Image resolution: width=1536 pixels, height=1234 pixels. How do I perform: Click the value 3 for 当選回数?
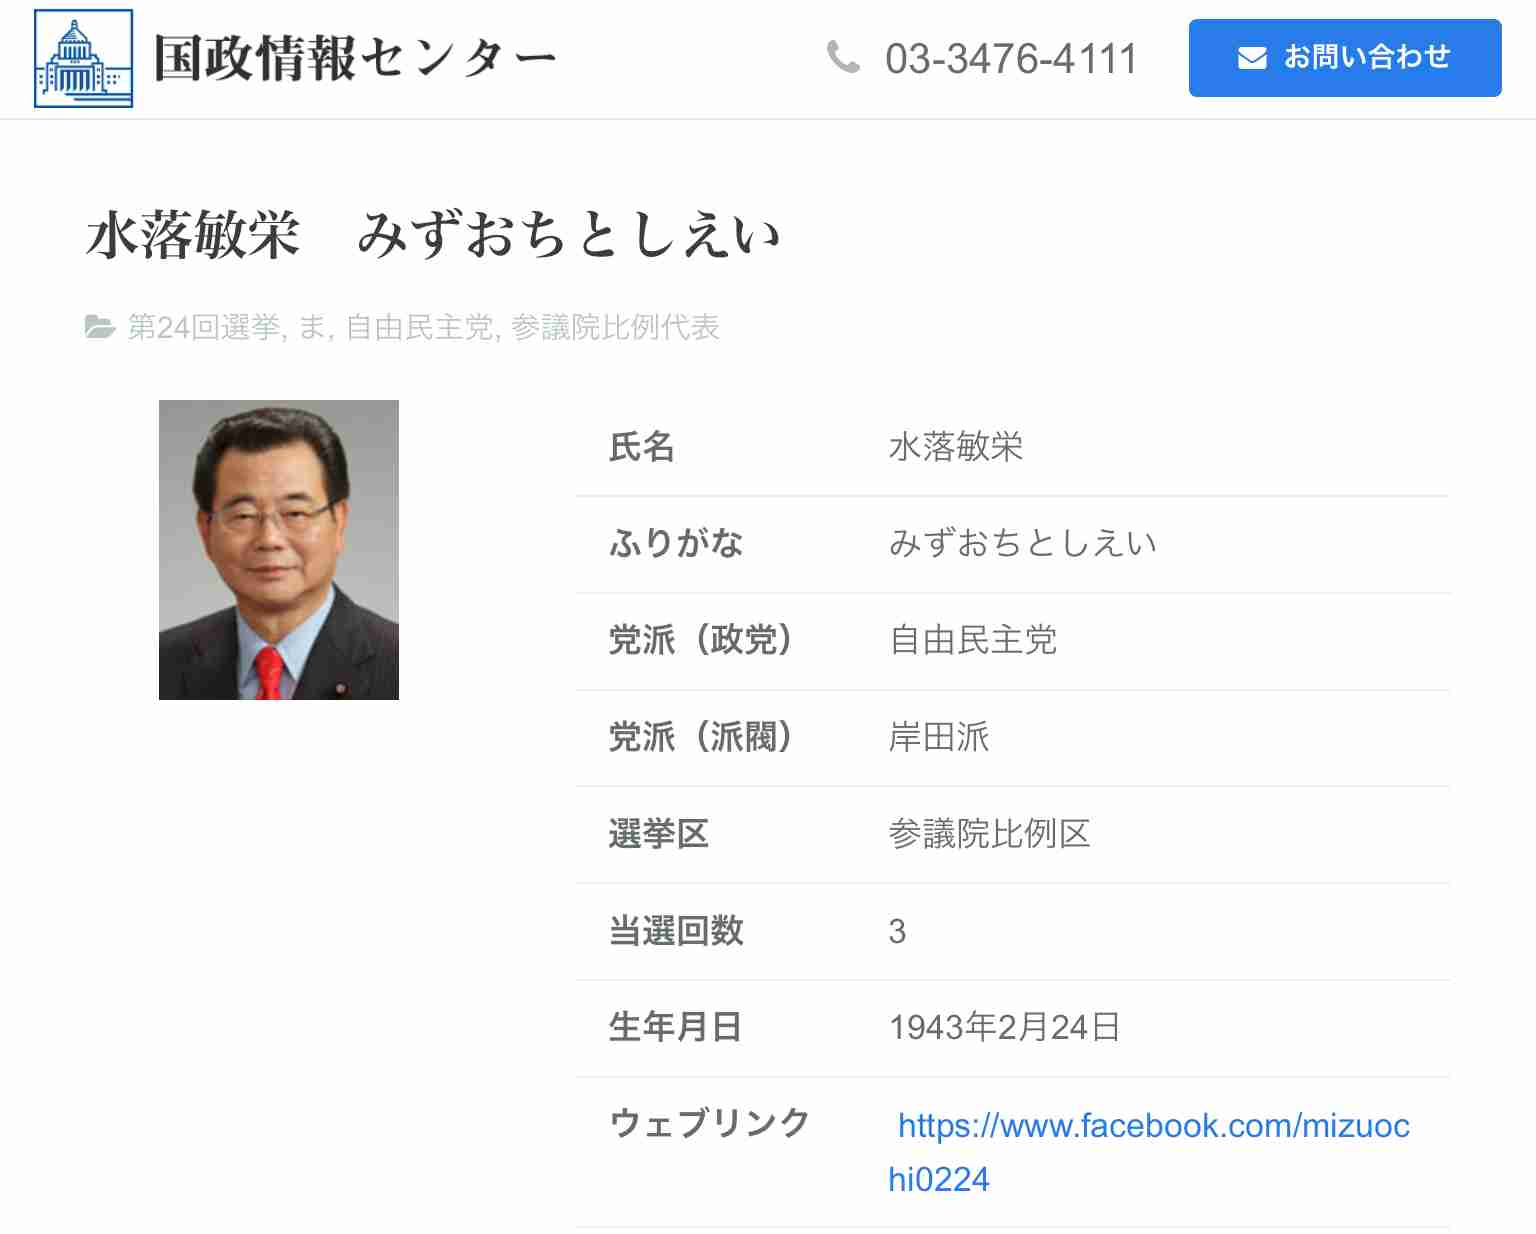(x=897, y=931)
